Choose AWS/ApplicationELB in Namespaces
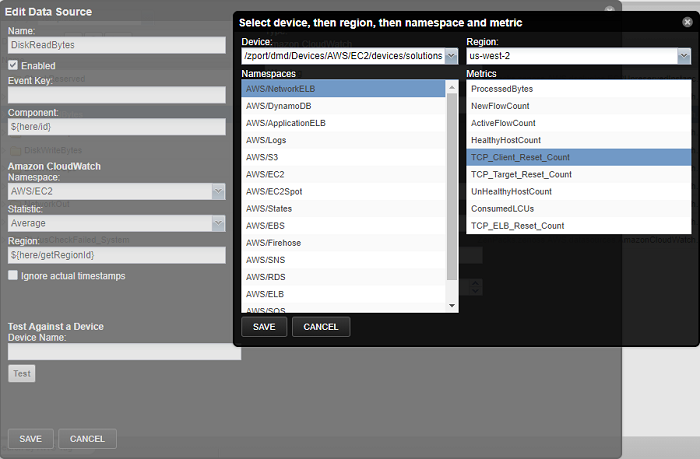Image resolution: width=700 pixels, height=459 pixels. click(x=343, y=123)
